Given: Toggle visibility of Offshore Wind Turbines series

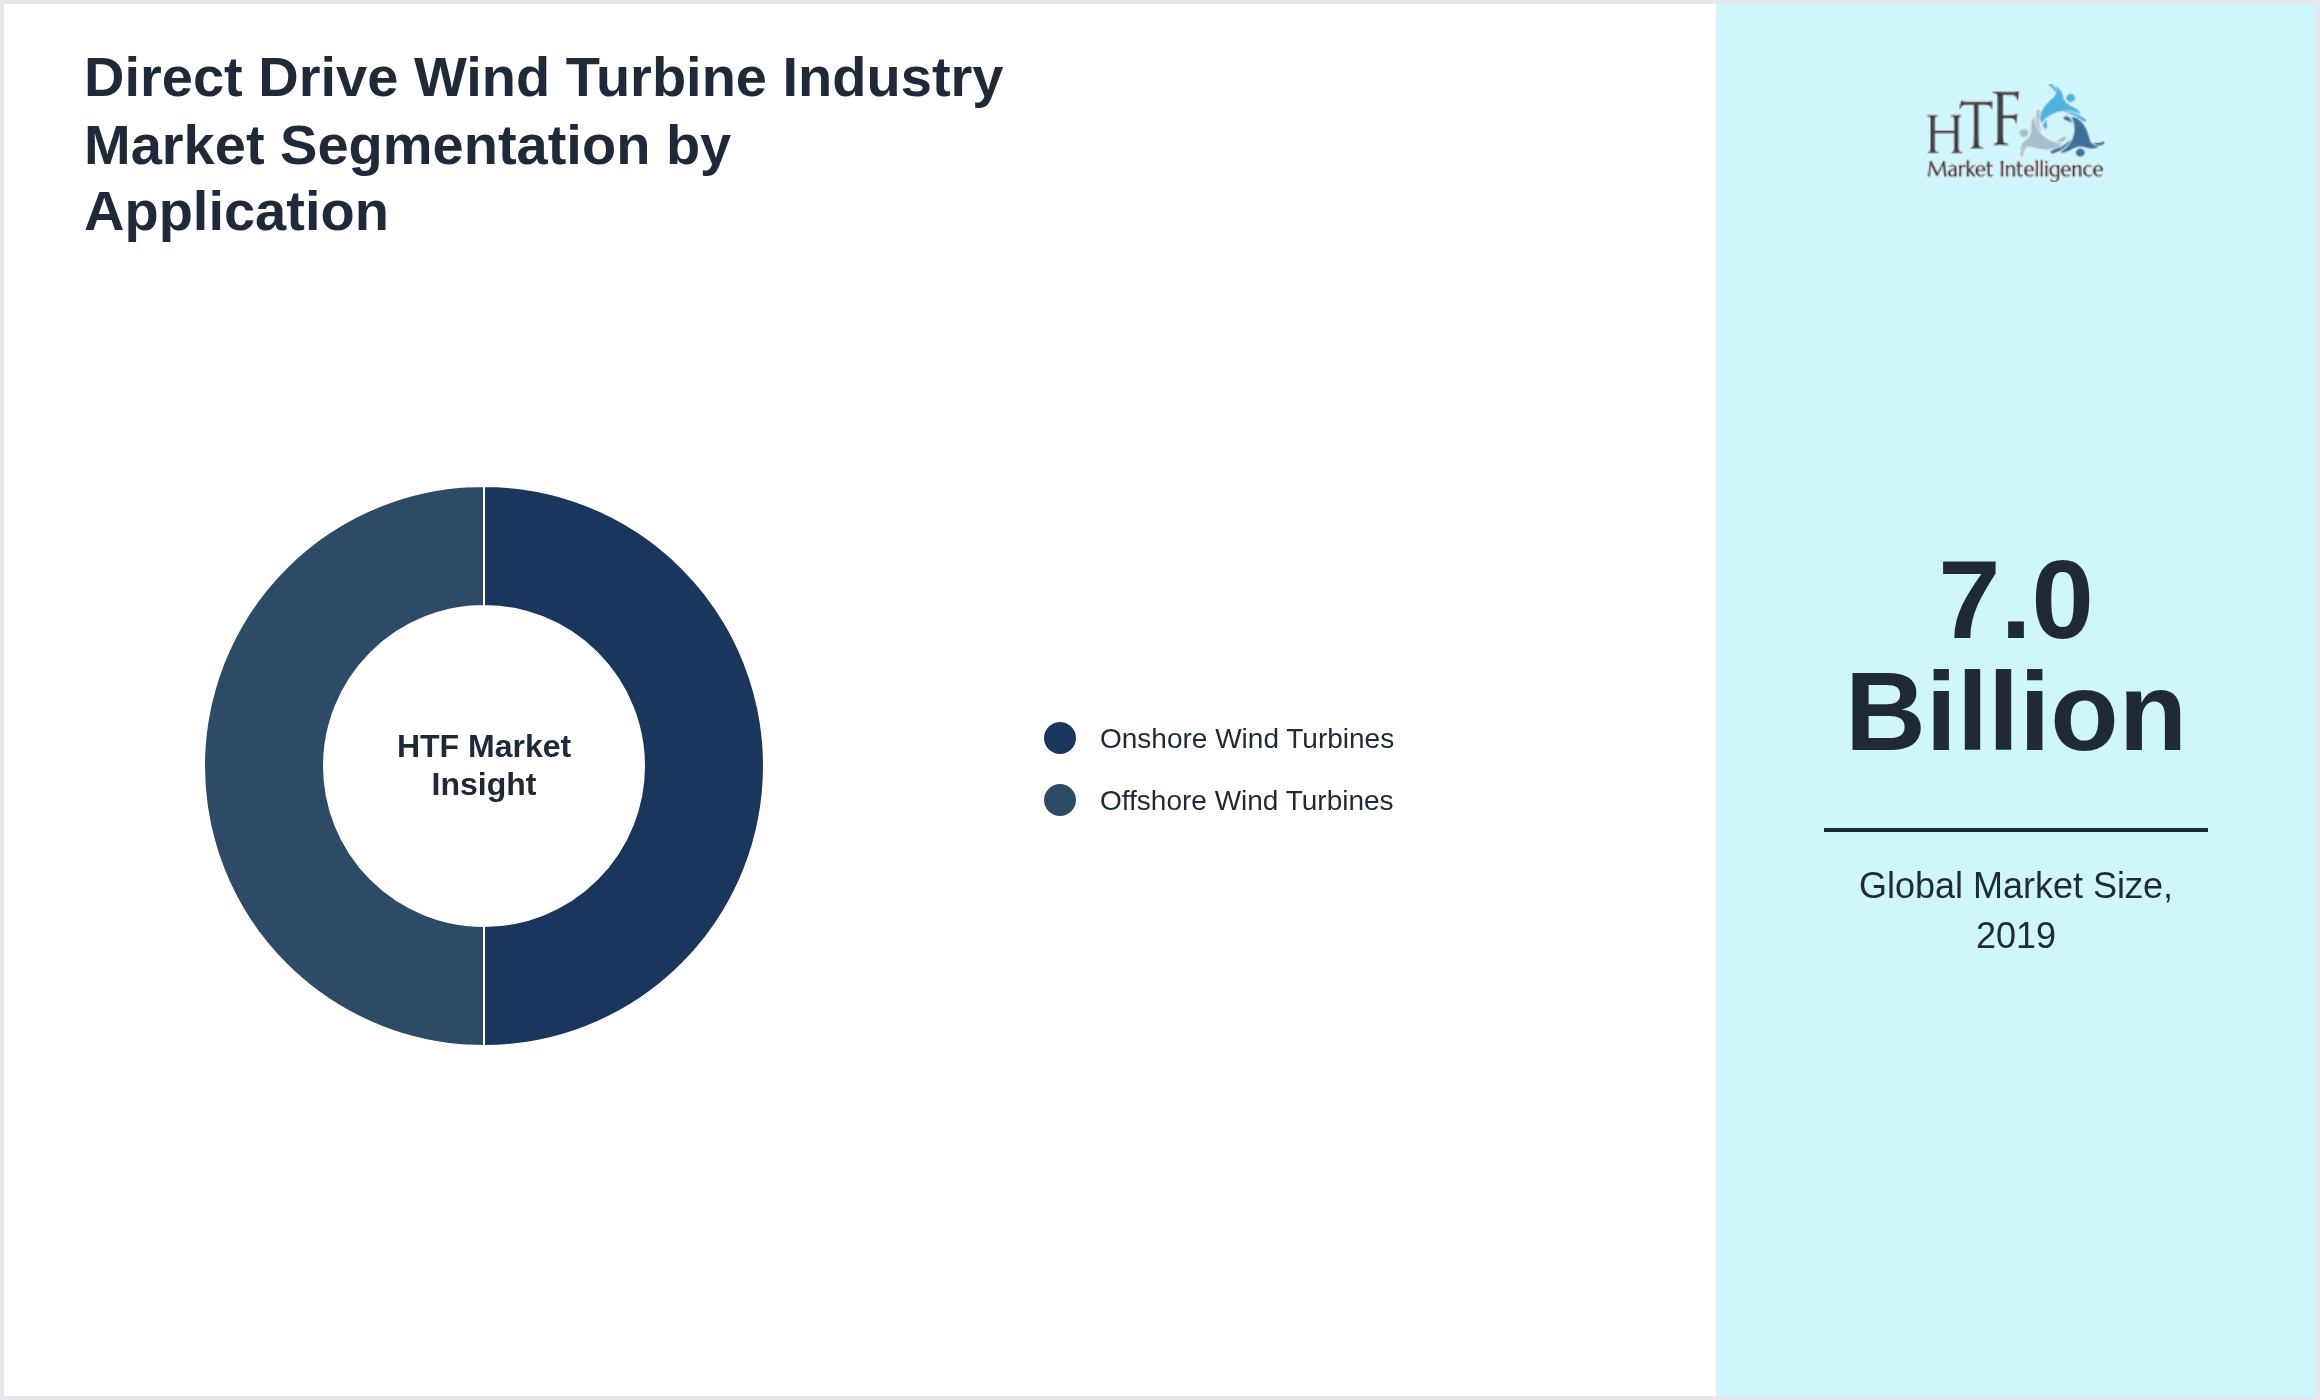Looking at the screenshot, I should [x=1245, y=801].
